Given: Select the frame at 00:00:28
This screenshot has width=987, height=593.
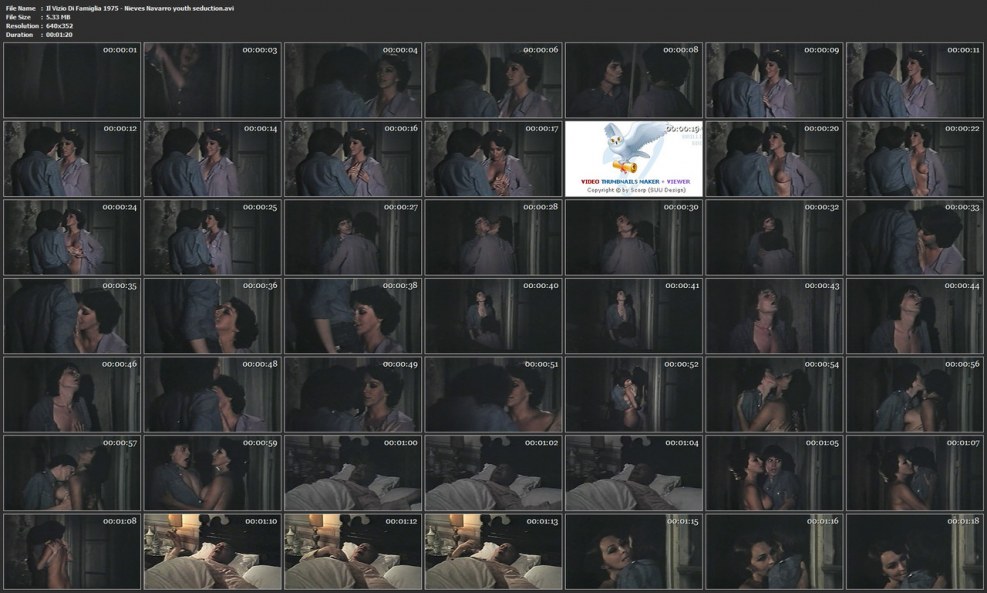Looking at the screenshot, I should [493, 237].
